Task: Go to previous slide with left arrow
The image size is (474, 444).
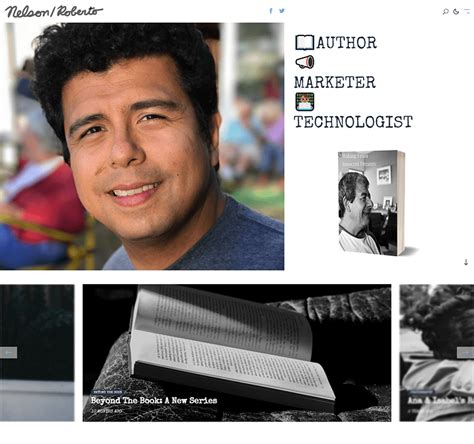Action: pyautogui.click(x=8, y=353)
